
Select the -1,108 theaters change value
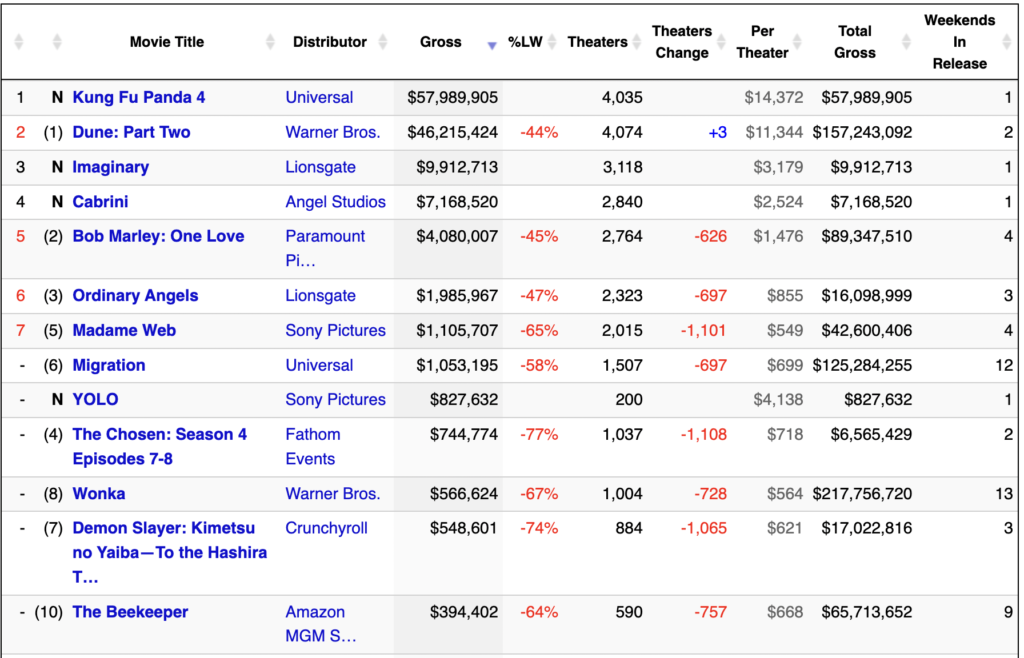(x=703, y=434)
